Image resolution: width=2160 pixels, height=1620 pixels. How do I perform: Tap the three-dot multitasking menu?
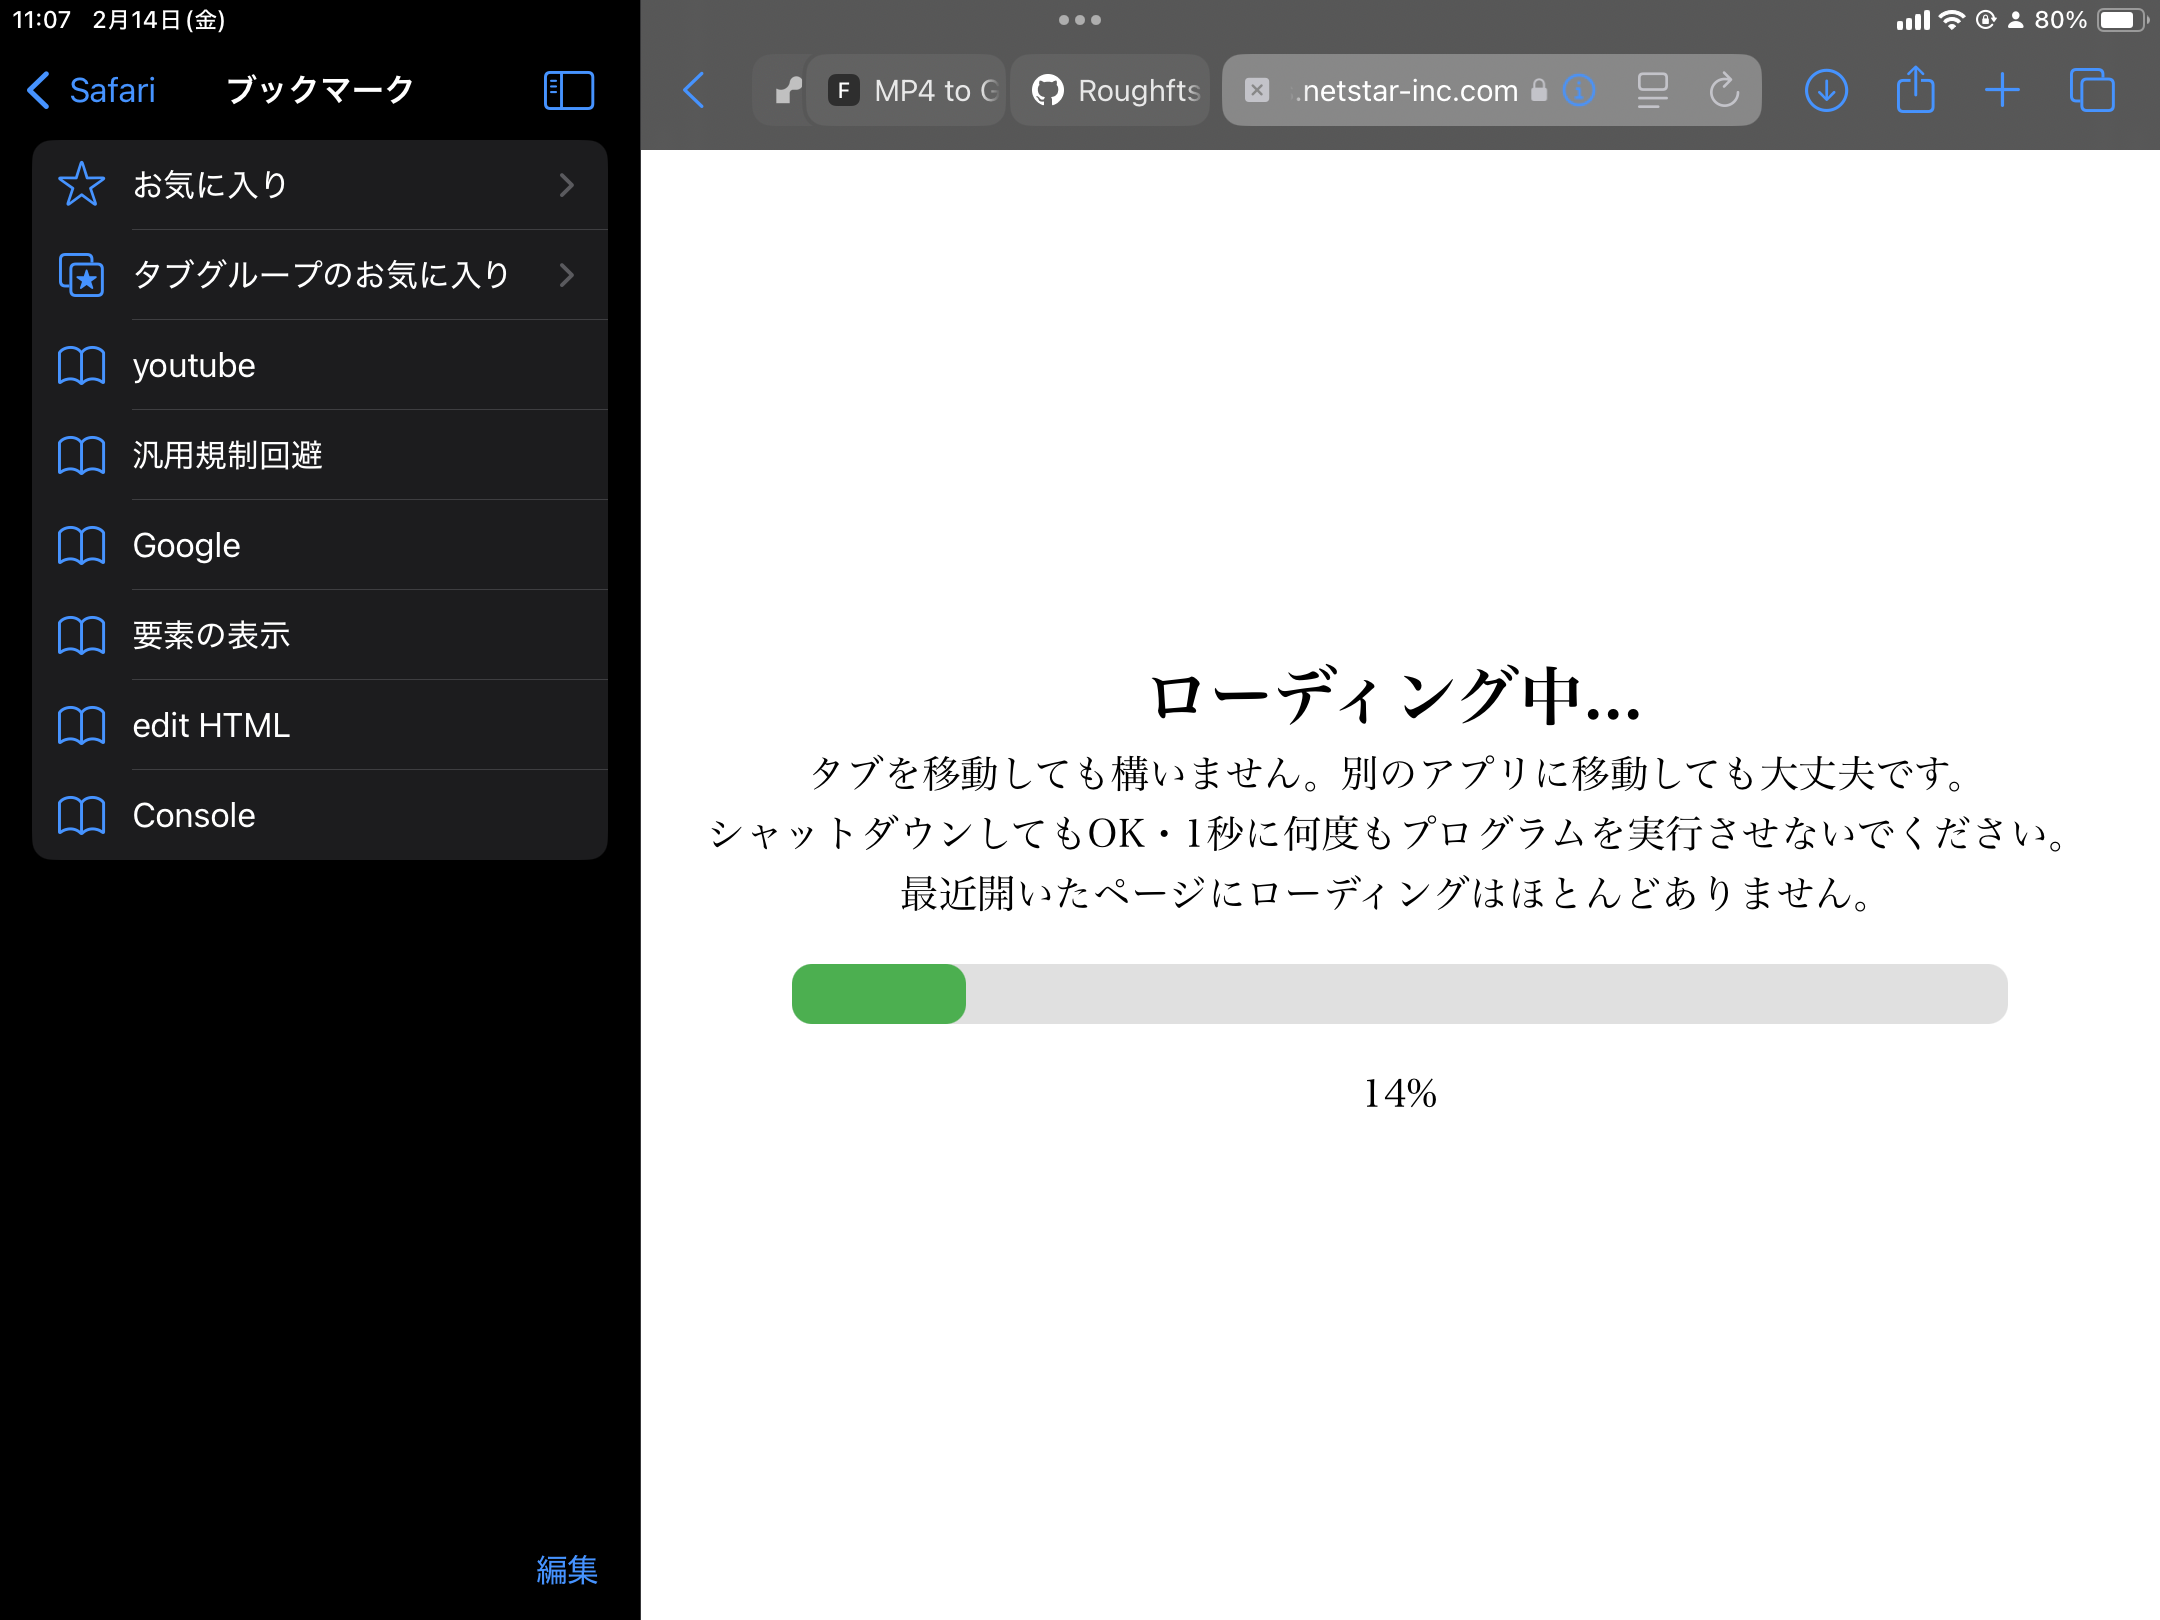(x=1079, y=20)
